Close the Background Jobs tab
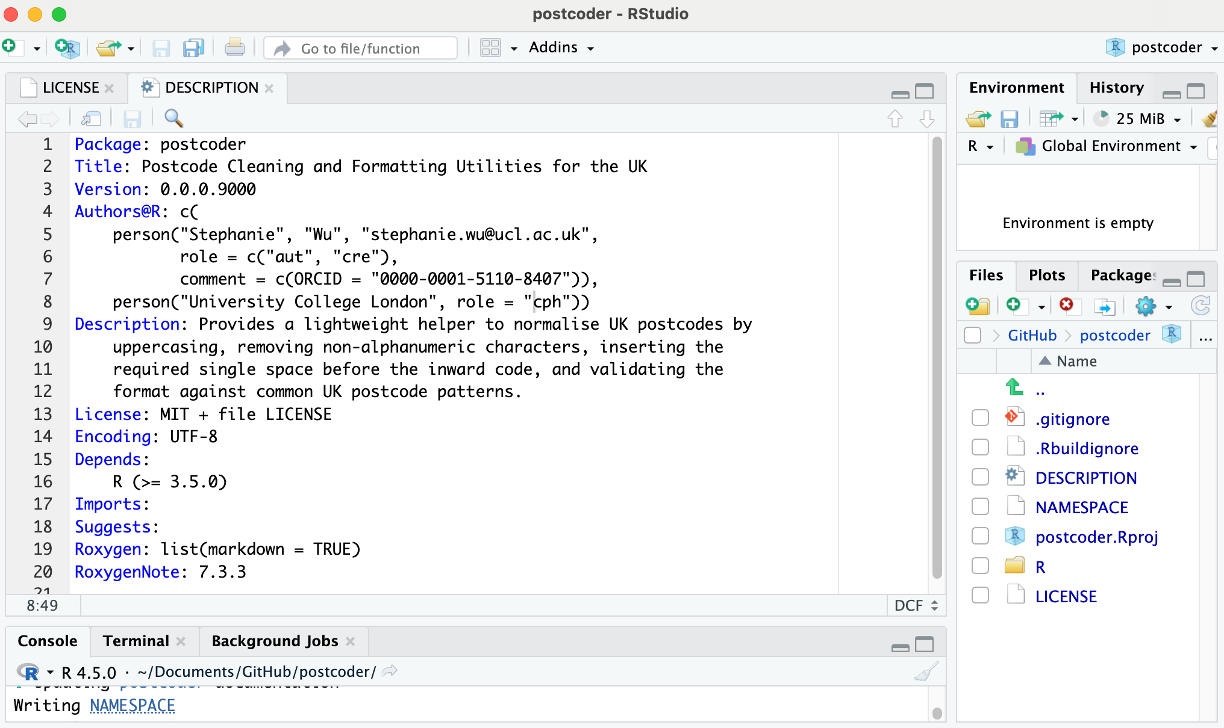The image size is (1224, 728). (351, 641)
